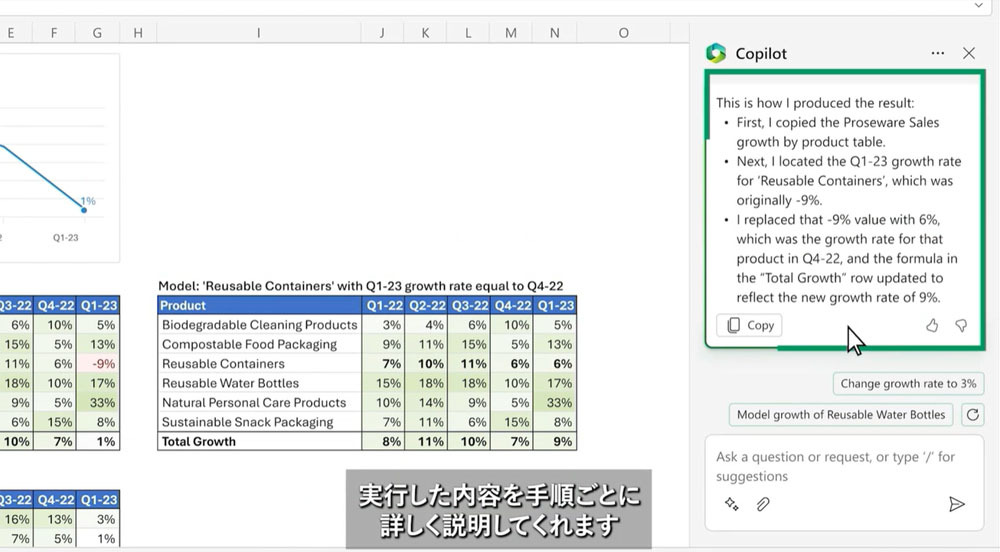Attach a file with paperclip icon
Image resolution: width=1000 pixels, height=552 pixels.
tap(763, 504)
